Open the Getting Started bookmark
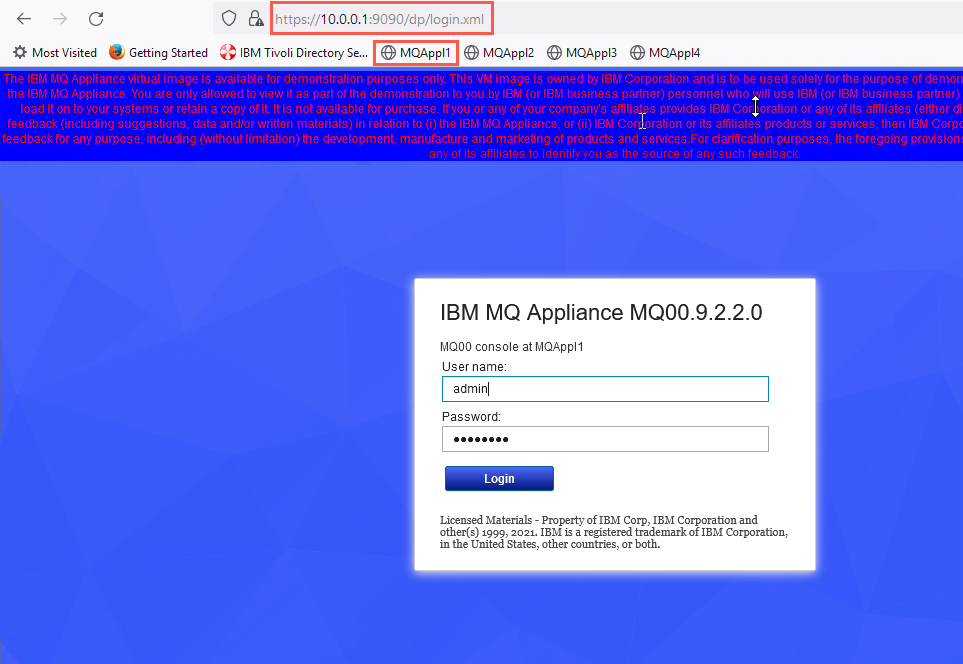963x664 pixels. 158,53
